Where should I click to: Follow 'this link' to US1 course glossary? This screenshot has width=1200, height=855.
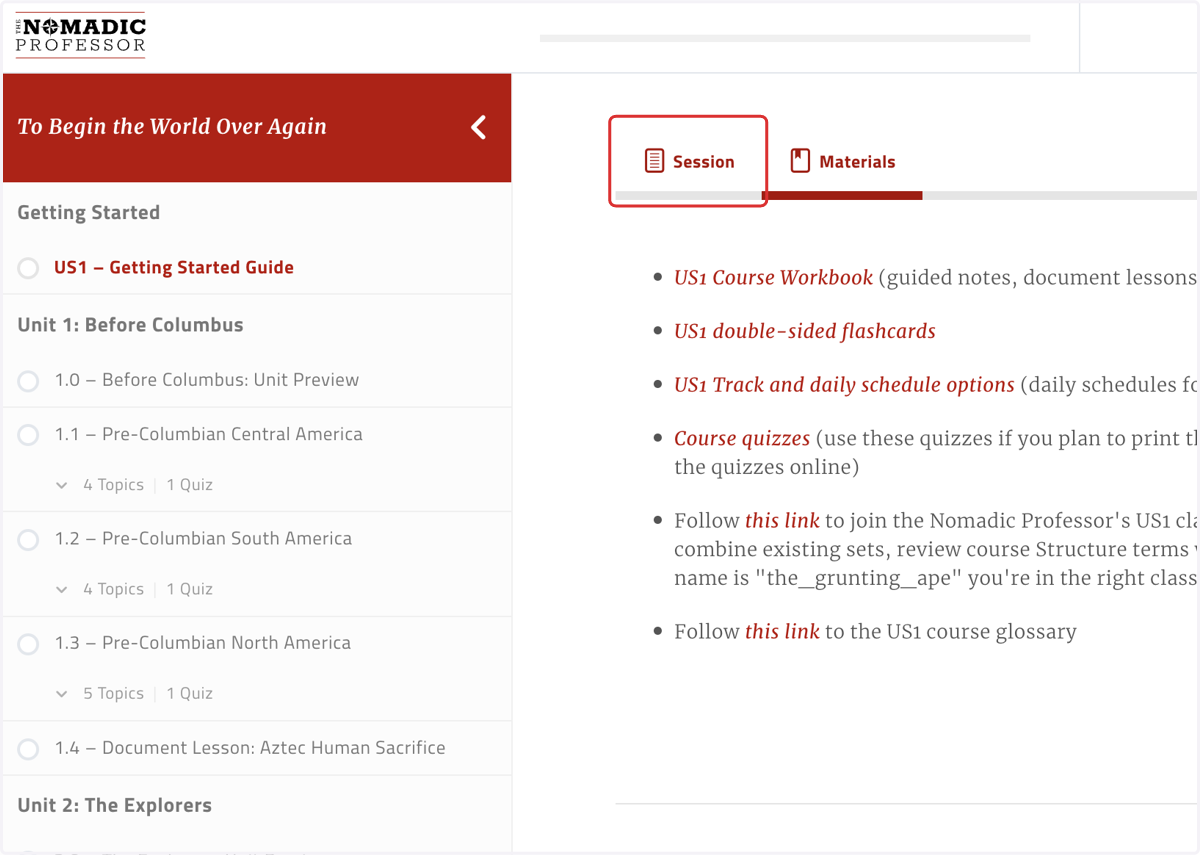782,631
